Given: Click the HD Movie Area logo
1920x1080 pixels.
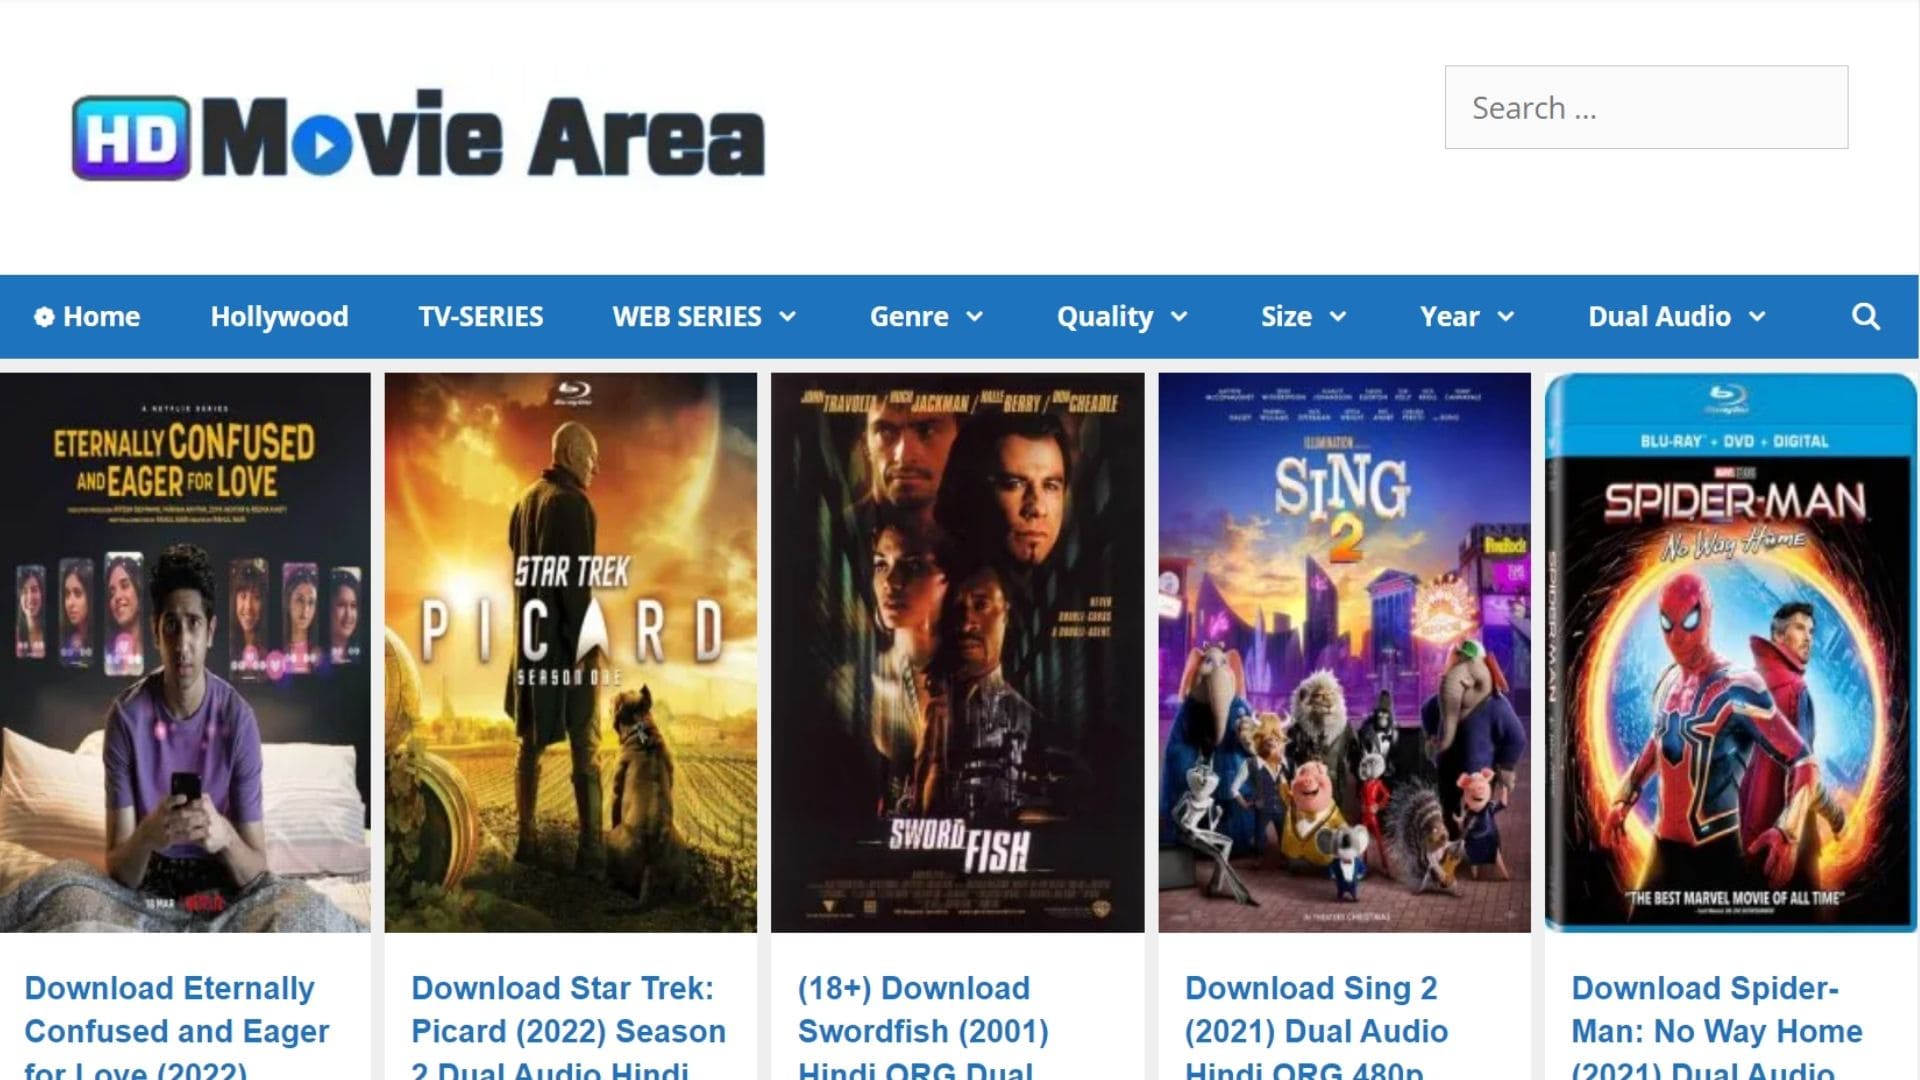Looking at the screenshot, I should [418, 136].
